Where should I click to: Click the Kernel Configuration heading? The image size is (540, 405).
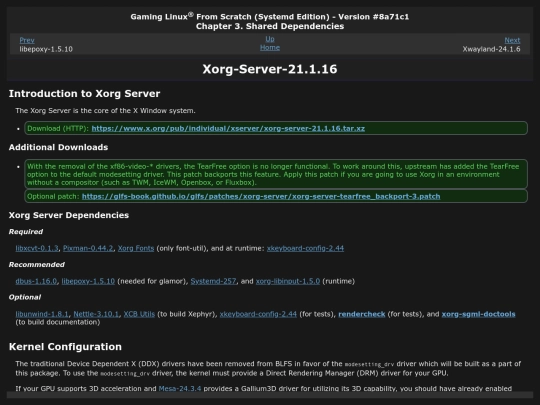(x=65, y=347)
